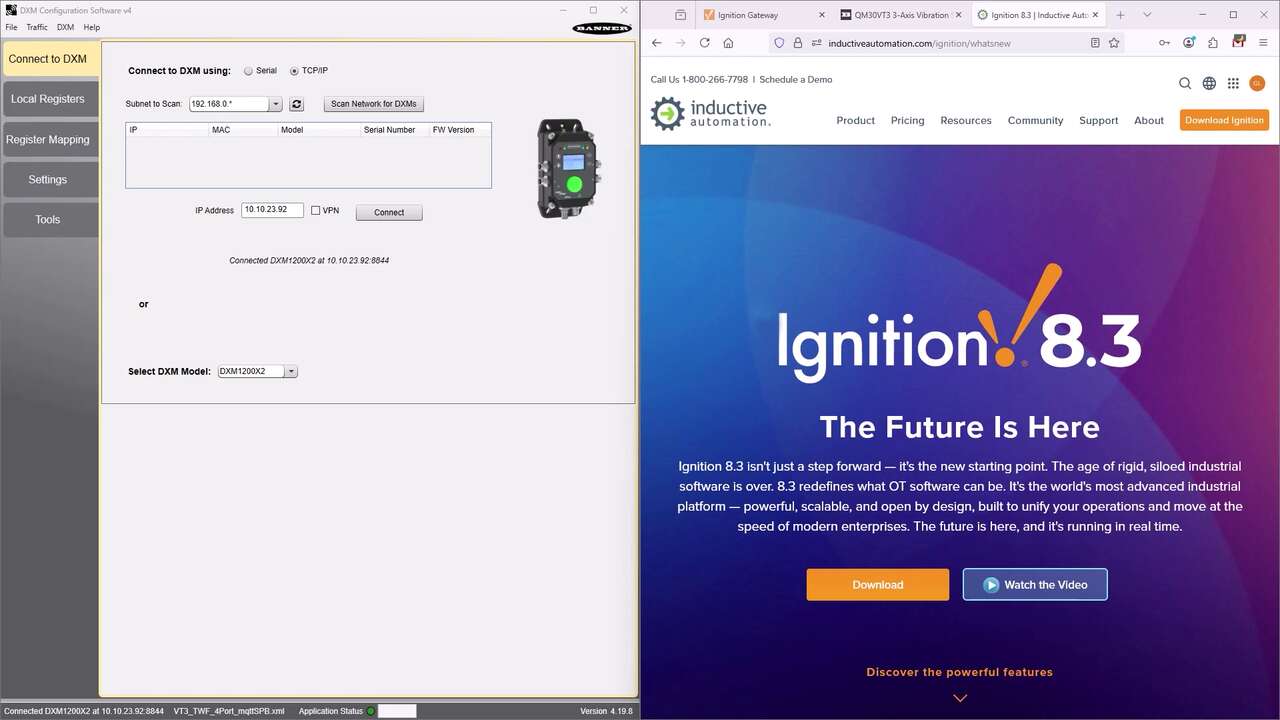Click the play icon on Watch the Video
The width and height of the screenshot is (1280, 720).
coord(991,584)
